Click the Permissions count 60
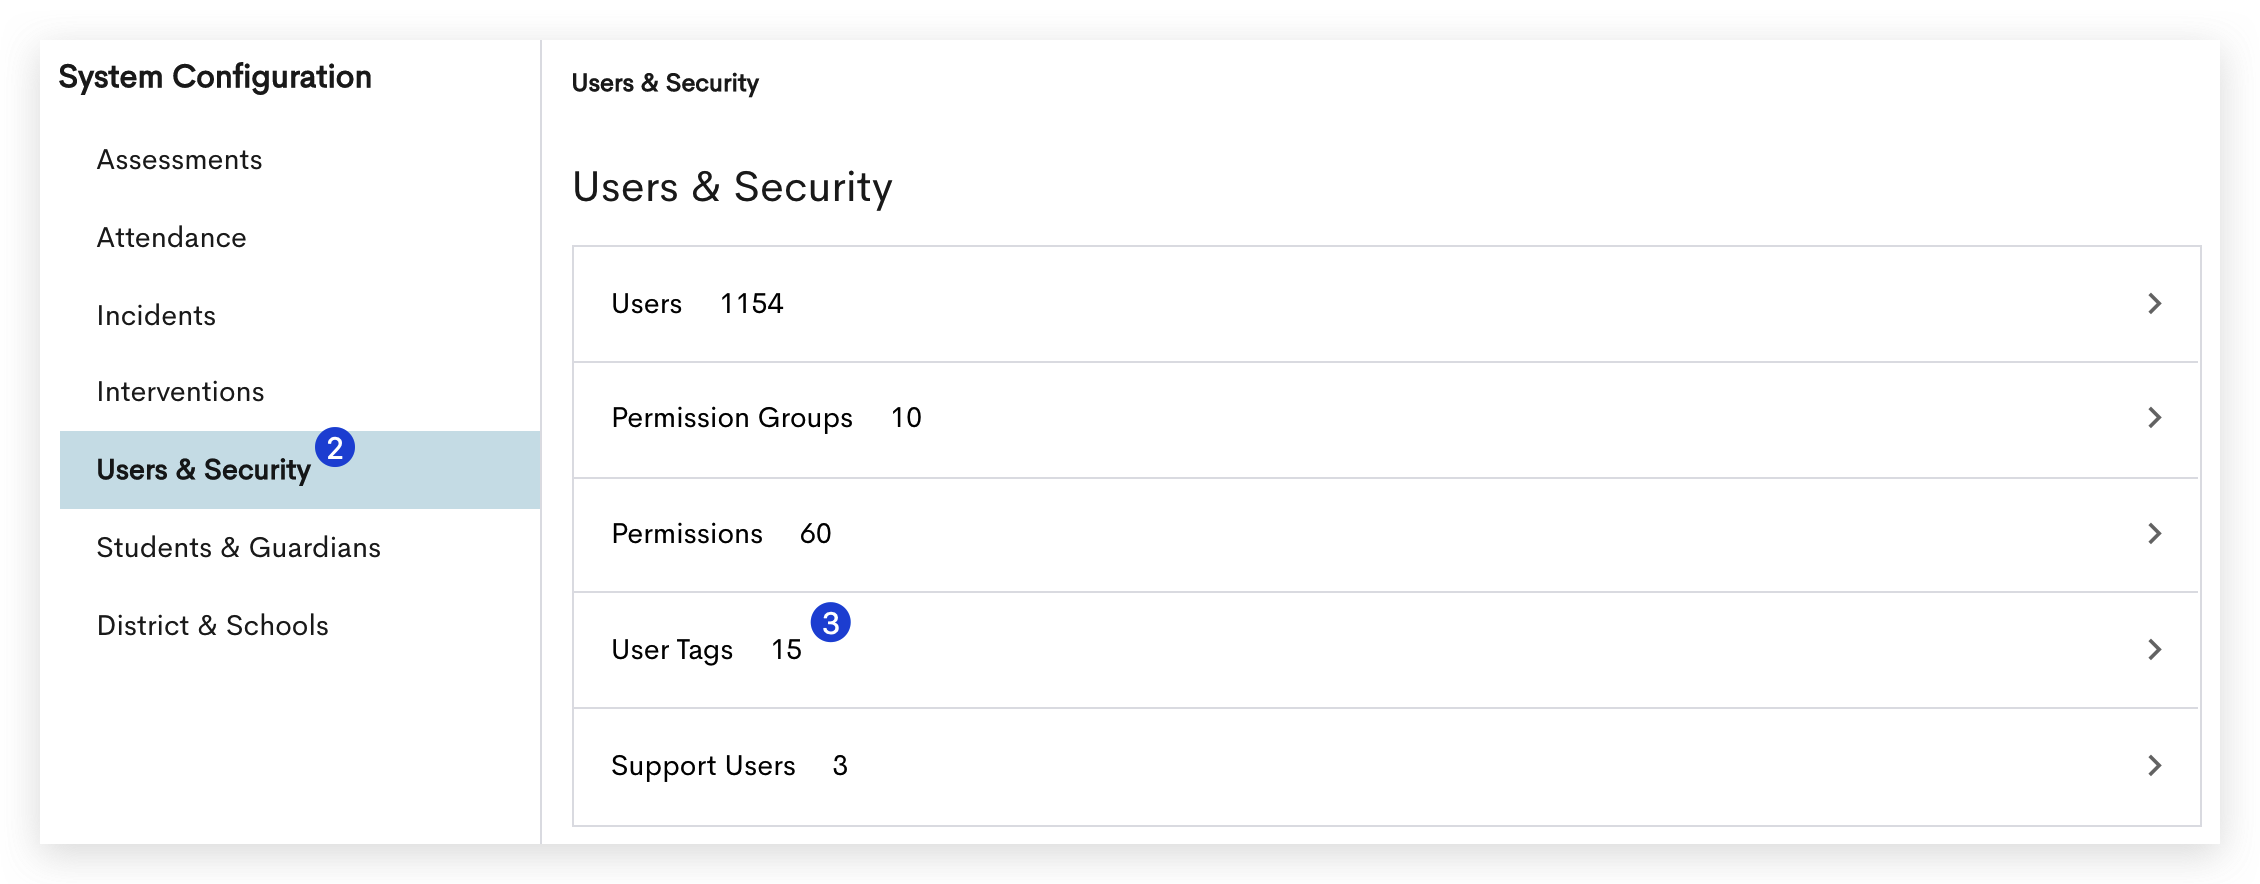2260x884 pixels. (x=815, y=534)
